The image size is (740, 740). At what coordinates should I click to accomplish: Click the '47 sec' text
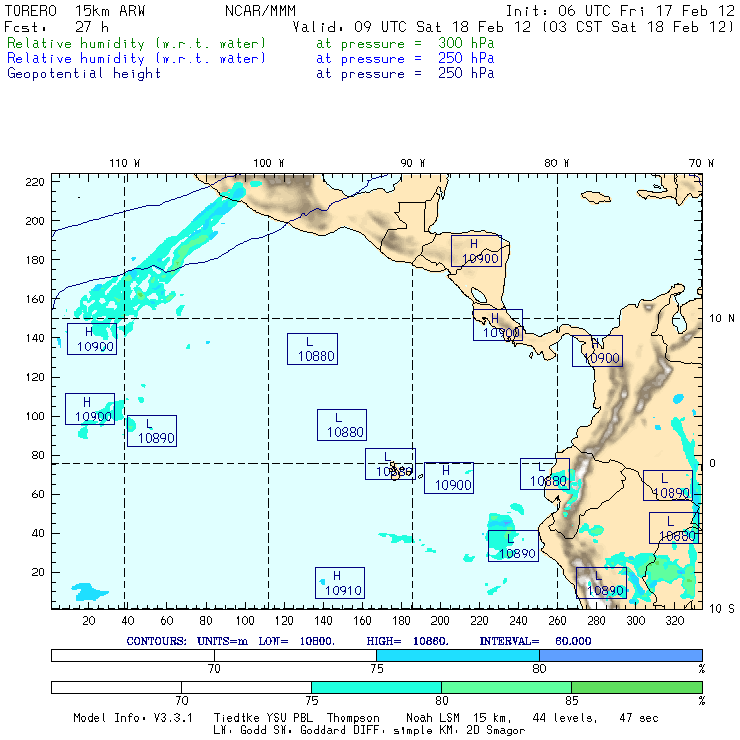pyautogui.click(x=639, y=718)
